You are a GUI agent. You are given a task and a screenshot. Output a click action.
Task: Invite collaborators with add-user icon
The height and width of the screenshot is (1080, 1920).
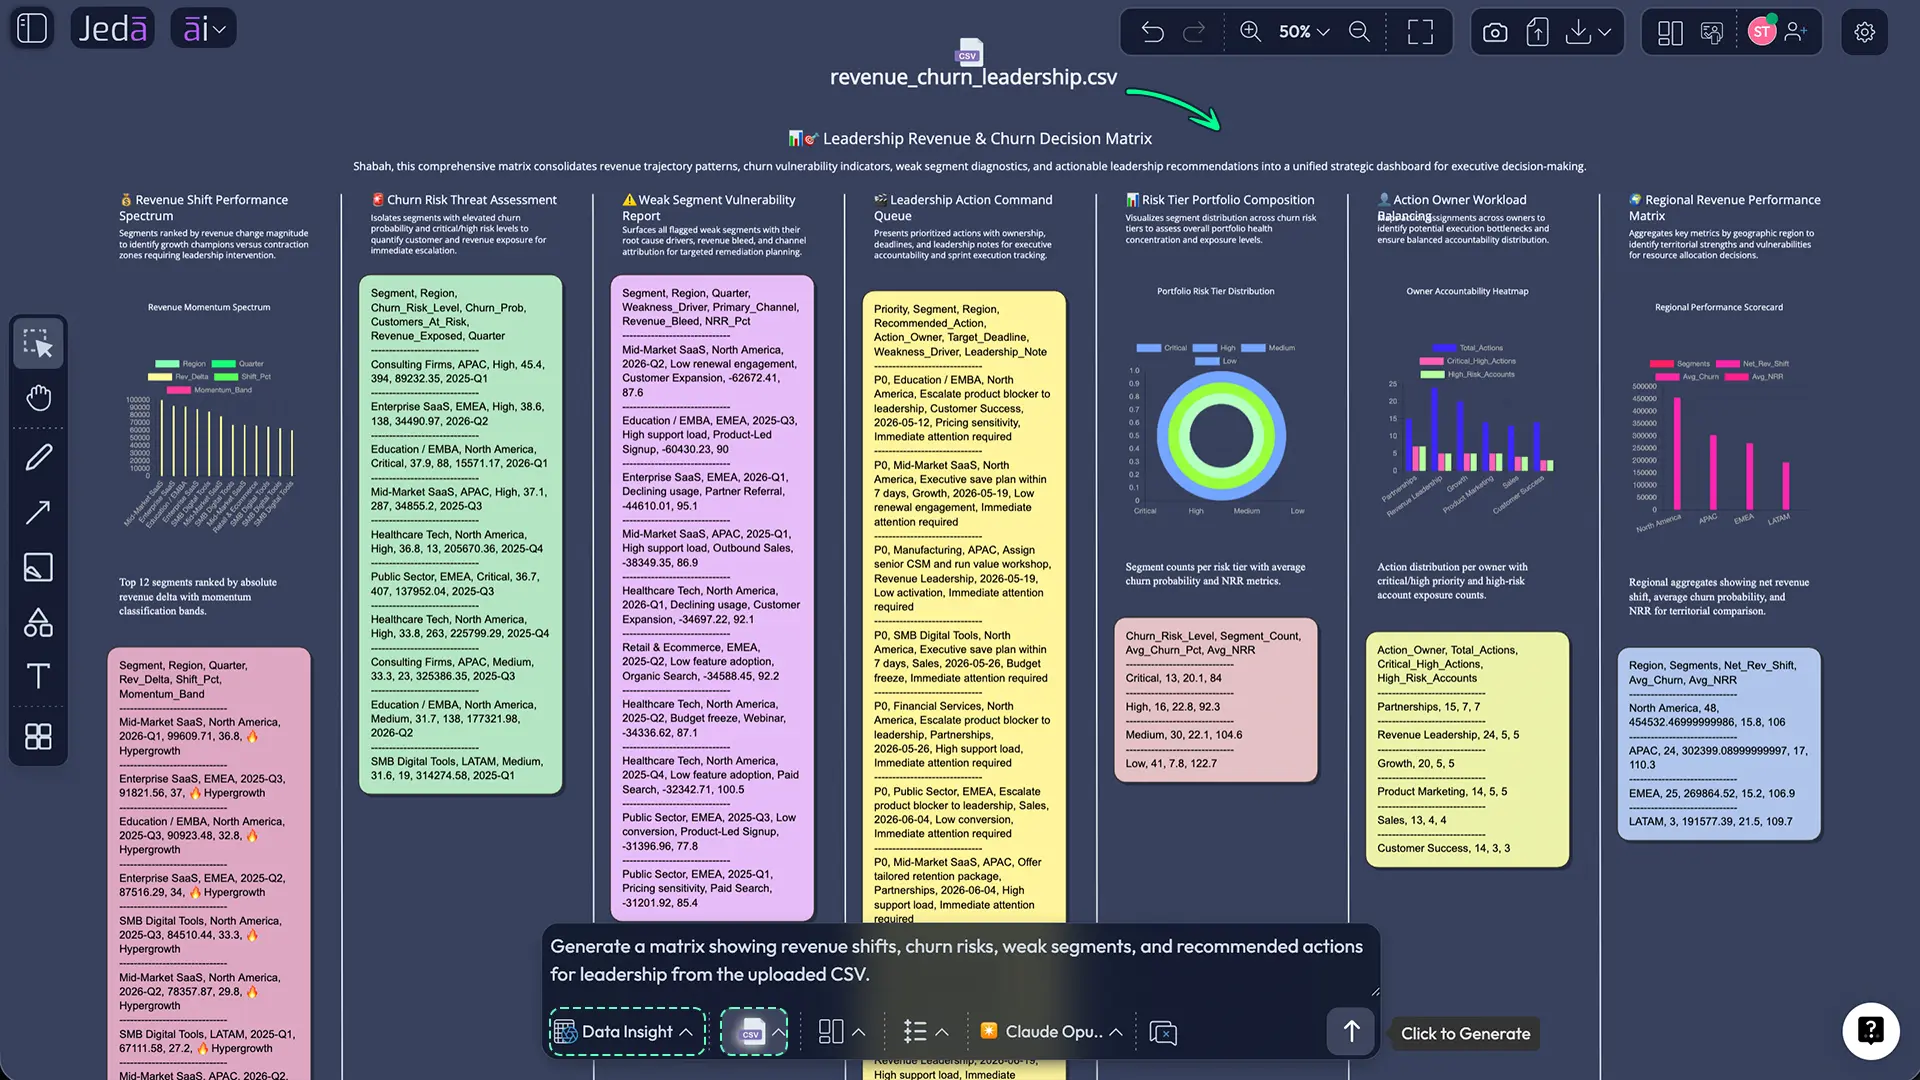click(x=1796, y=32)
